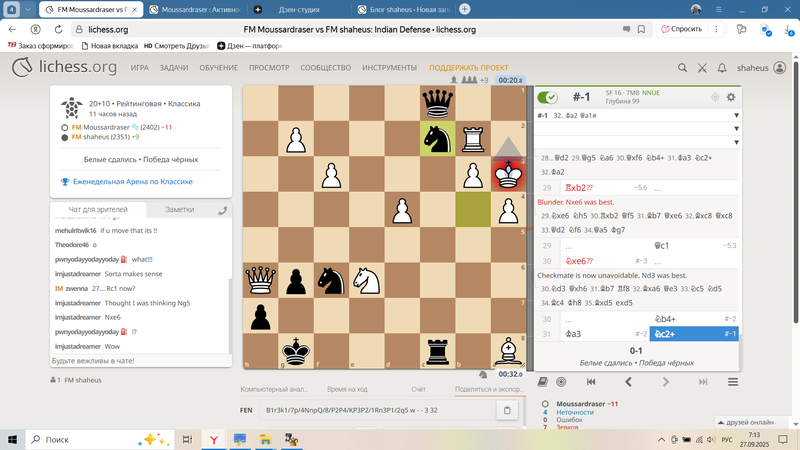Viewport: 800px width, 450px height.
Task: Click Windows taskbar search box
Action: [x=99, y=439]
